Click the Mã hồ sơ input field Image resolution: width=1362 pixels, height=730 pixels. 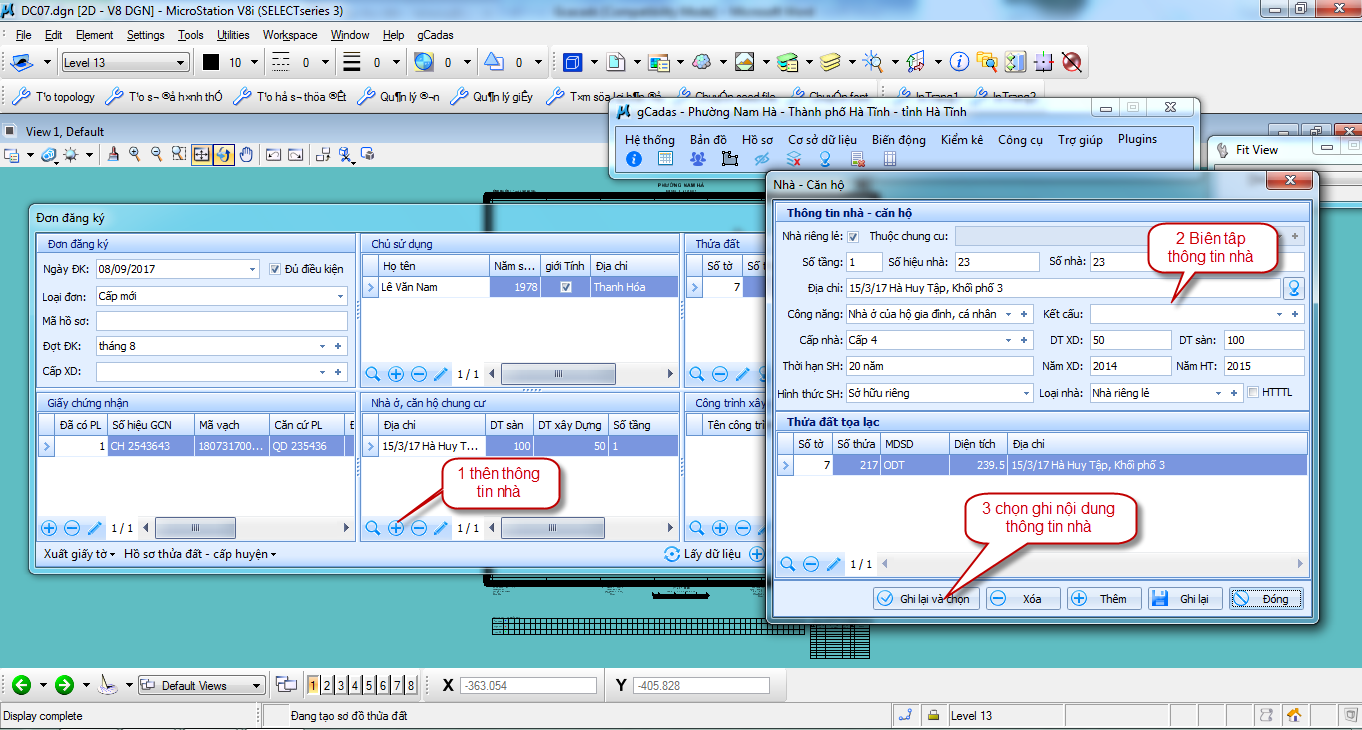222,321
